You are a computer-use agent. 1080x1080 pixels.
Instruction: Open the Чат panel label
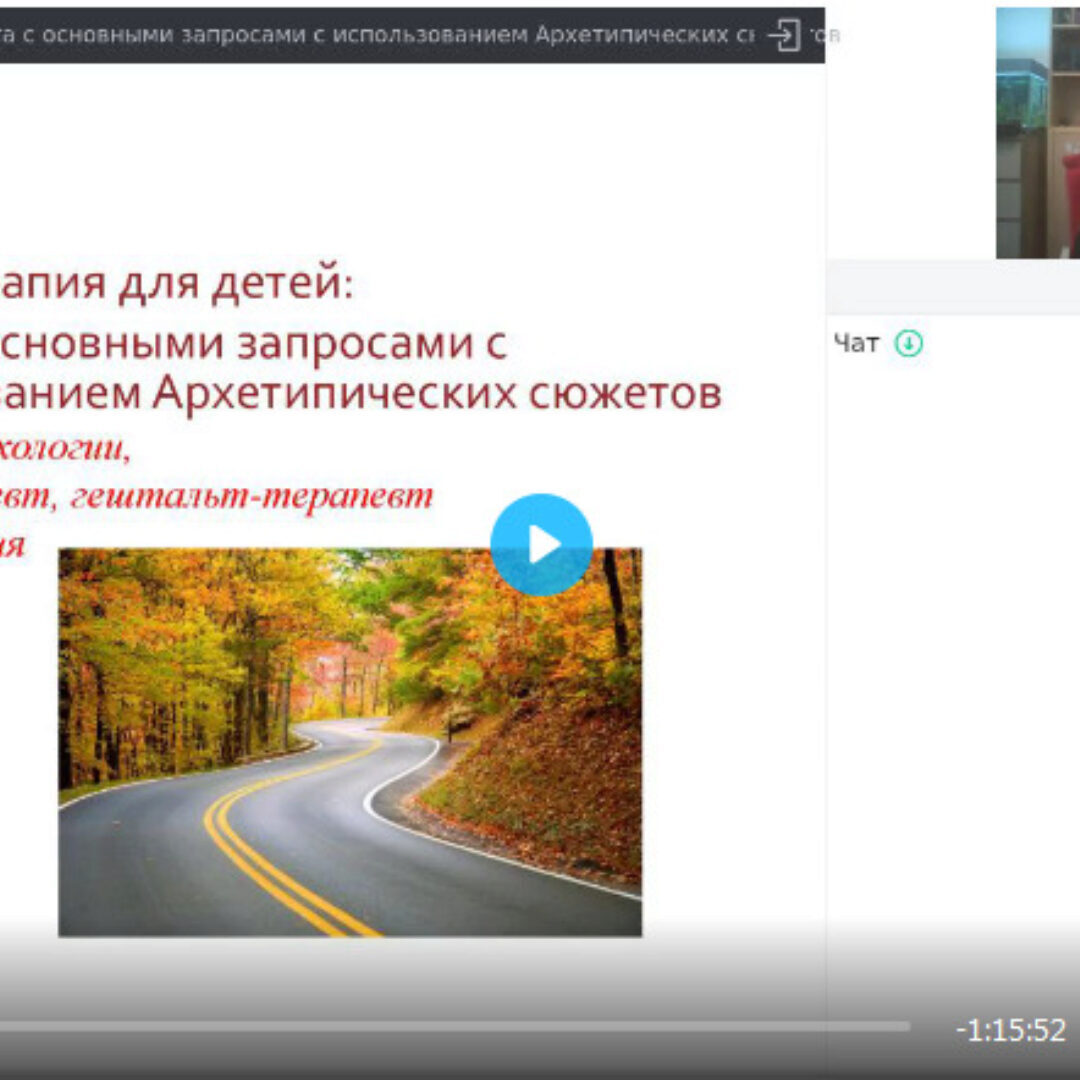(x=856, y=344)
